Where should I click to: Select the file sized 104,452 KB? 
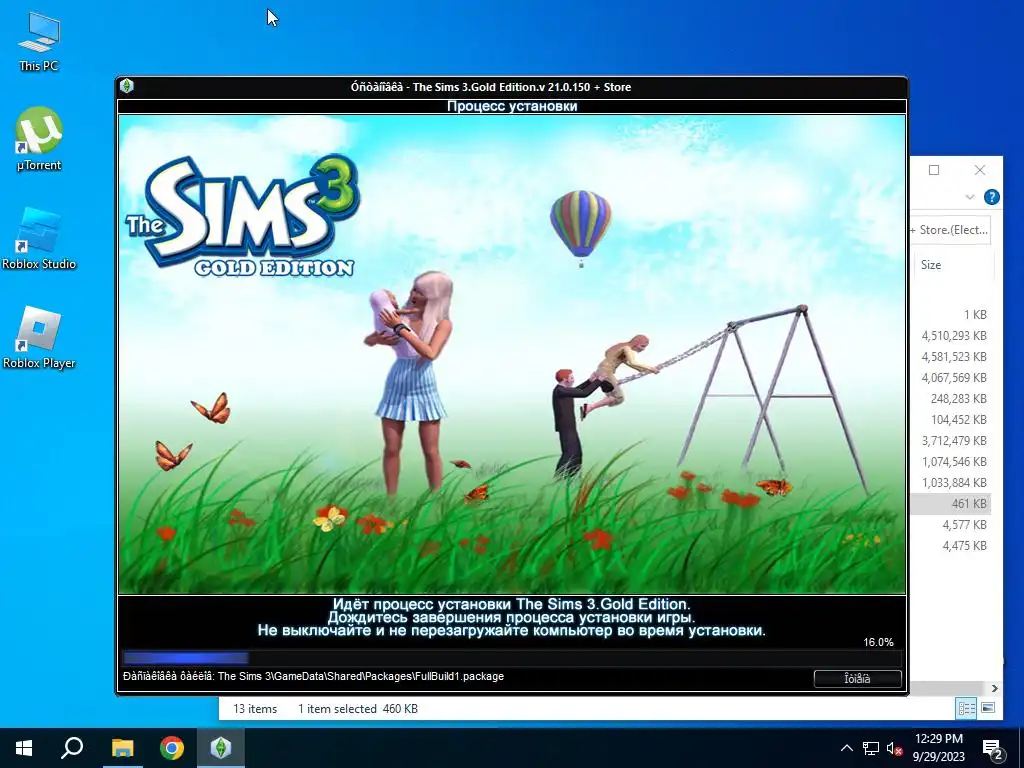pos(952,419)
